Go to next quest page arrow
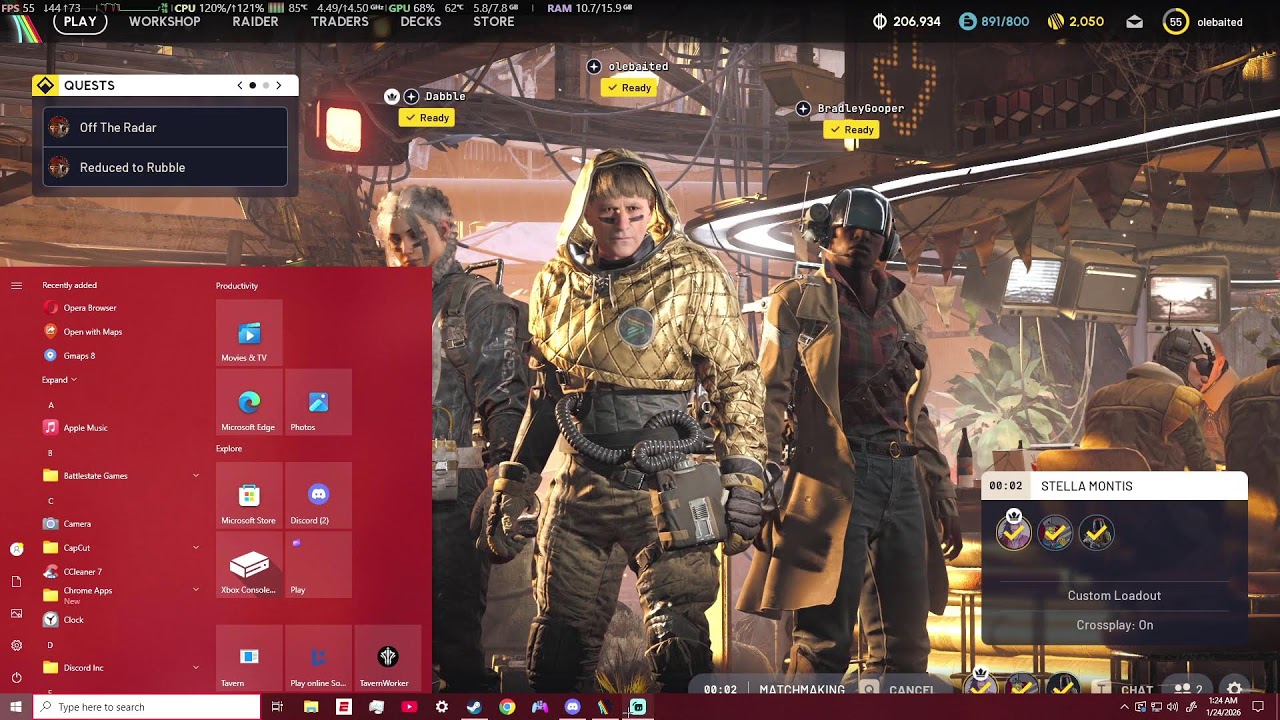The height and width of the screenshot is (720, 1280). (x=279, y=86)
